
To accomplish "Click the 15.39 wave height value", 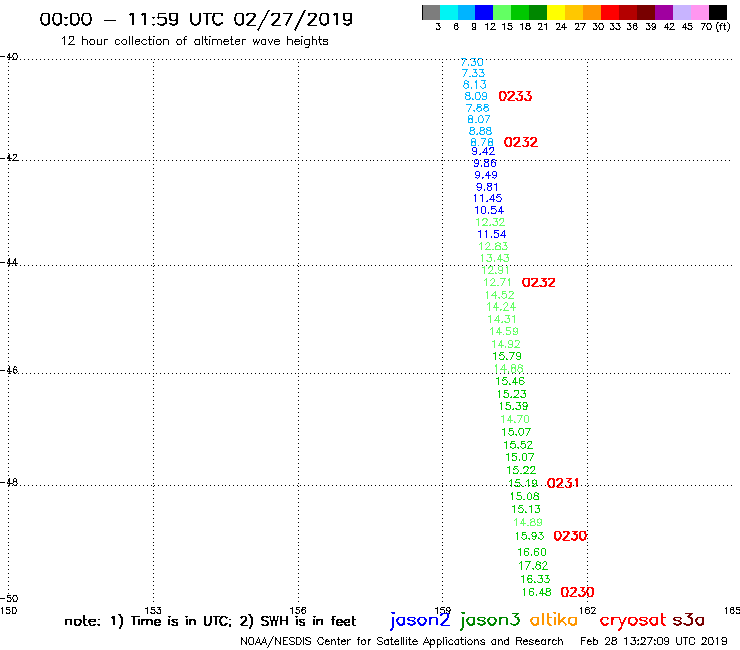I will click(513, 406).
